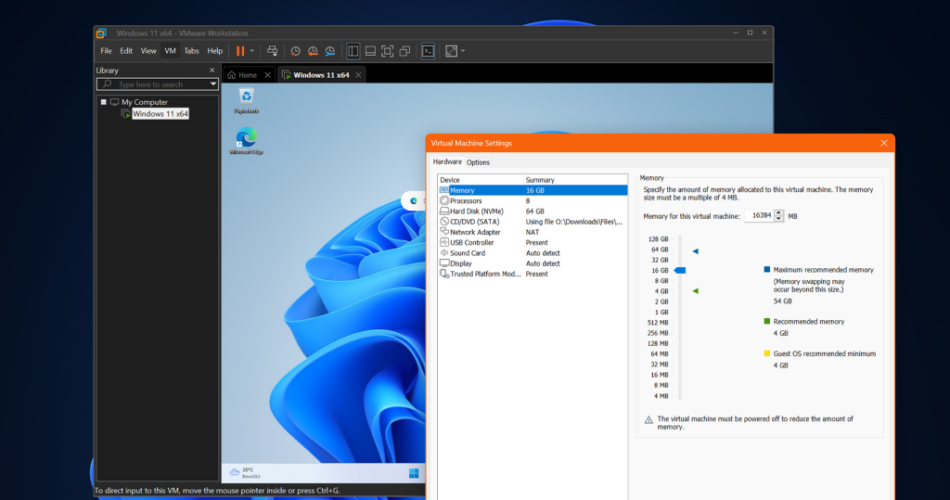The height and width of the screenshot is (500, 950).
Task: Switch to the Options tab in settings
Action: (478, 162)
